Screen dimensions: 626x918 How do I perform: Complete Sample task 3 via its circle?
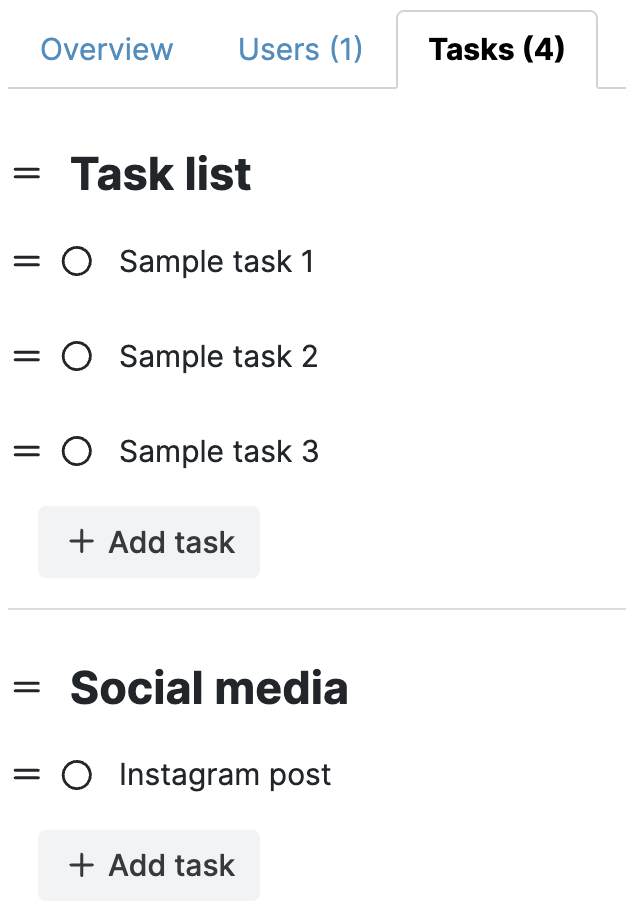(77, 451)
